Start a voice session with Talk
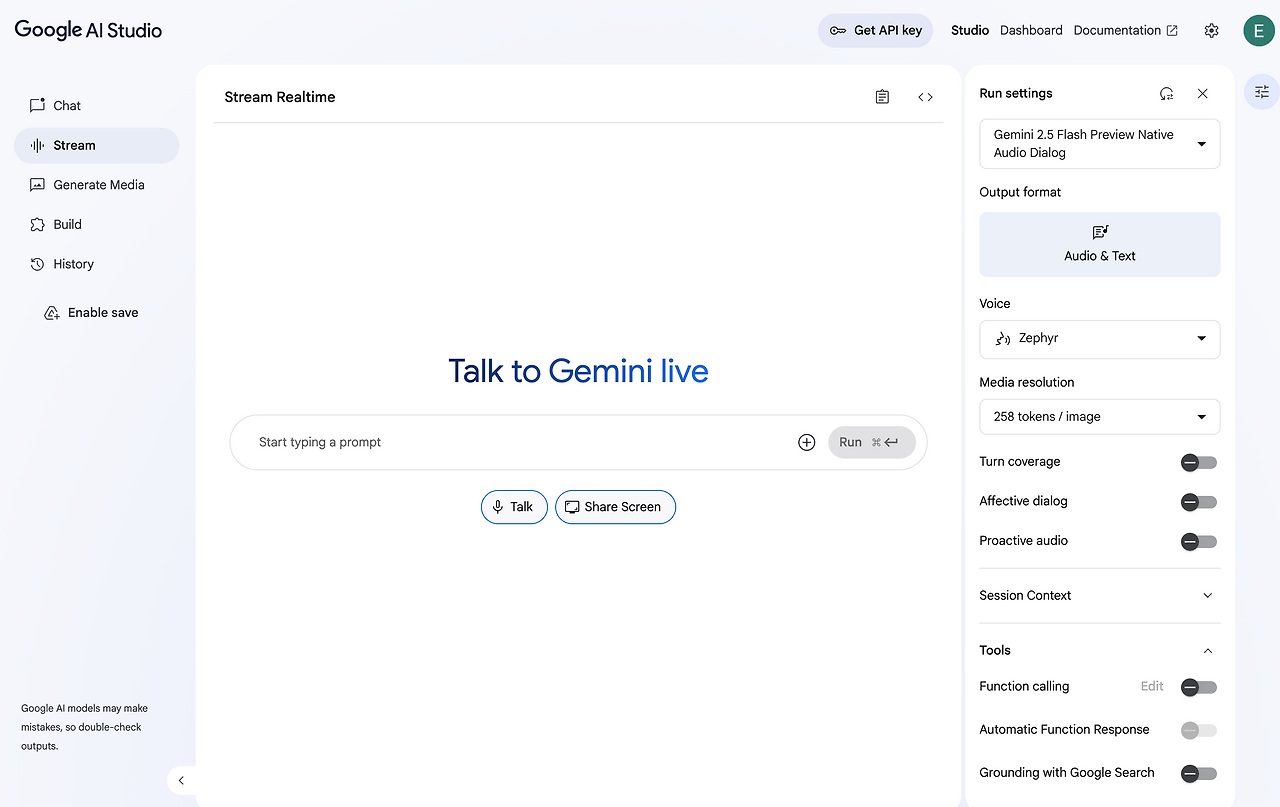This screenshot has width=1280, height=807. [514, 507]
